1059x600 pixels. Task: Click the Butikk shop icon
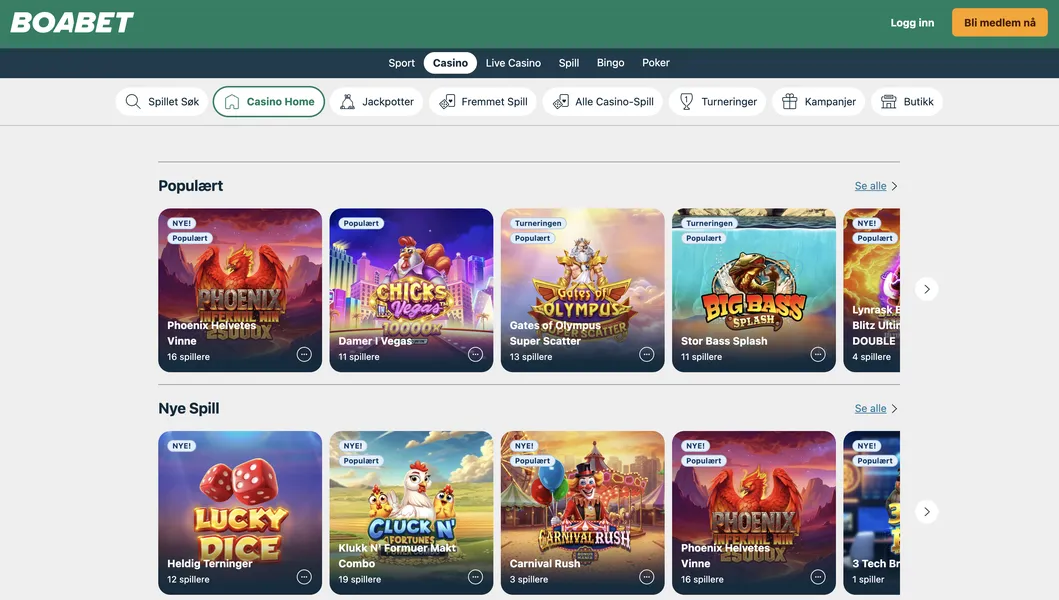(888, 102)
